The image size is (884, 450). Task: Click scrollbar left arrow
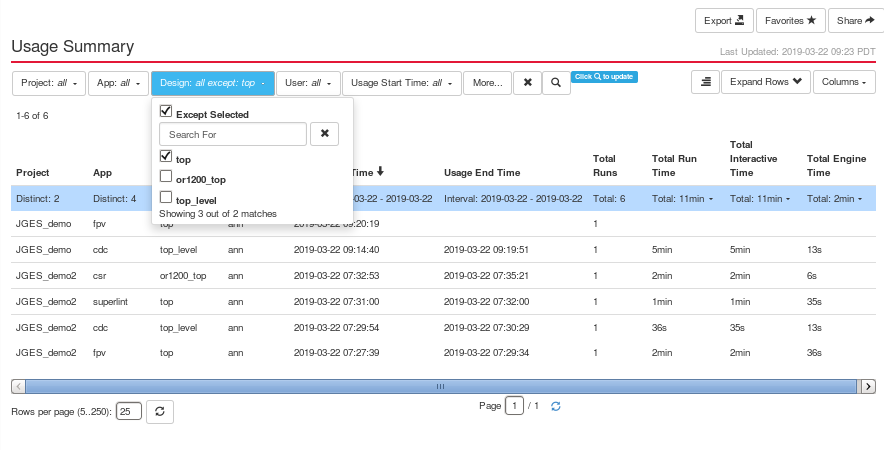[x=18, y=386]
